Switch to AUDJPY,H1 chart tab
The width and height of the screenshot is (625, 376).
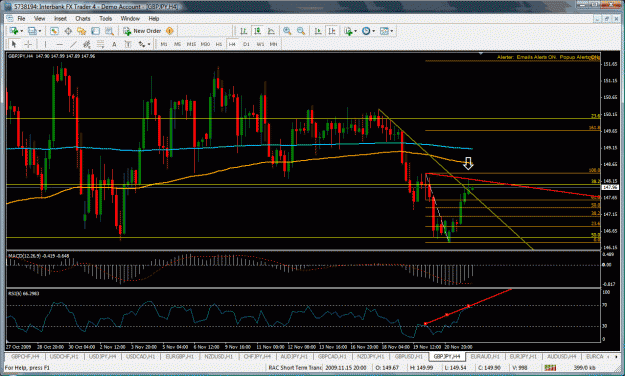coord(294,356)
